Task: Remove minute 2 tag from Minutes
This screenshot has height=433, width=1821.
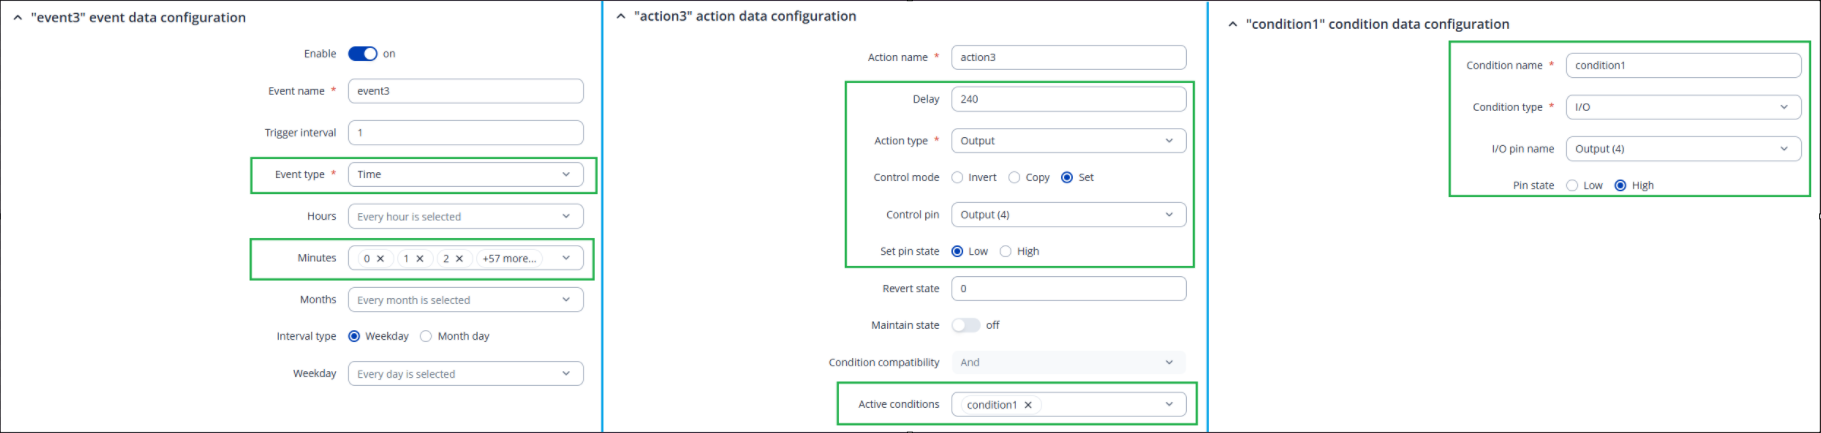Action: coord(459,259)
